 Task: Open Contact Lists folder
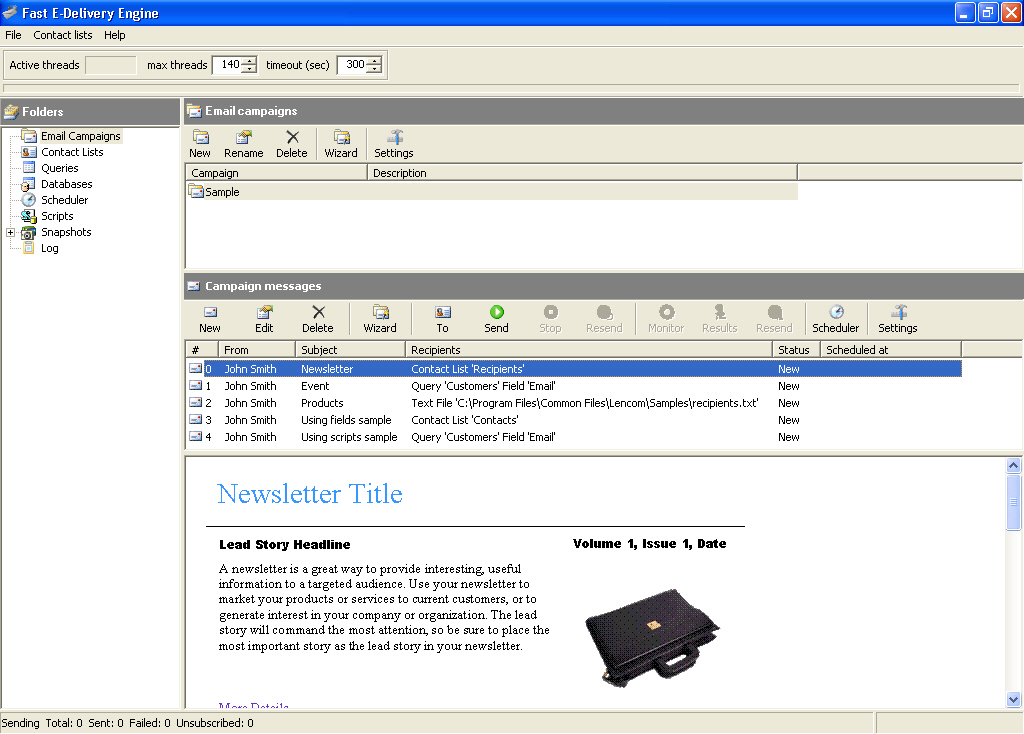coord(72,152)
